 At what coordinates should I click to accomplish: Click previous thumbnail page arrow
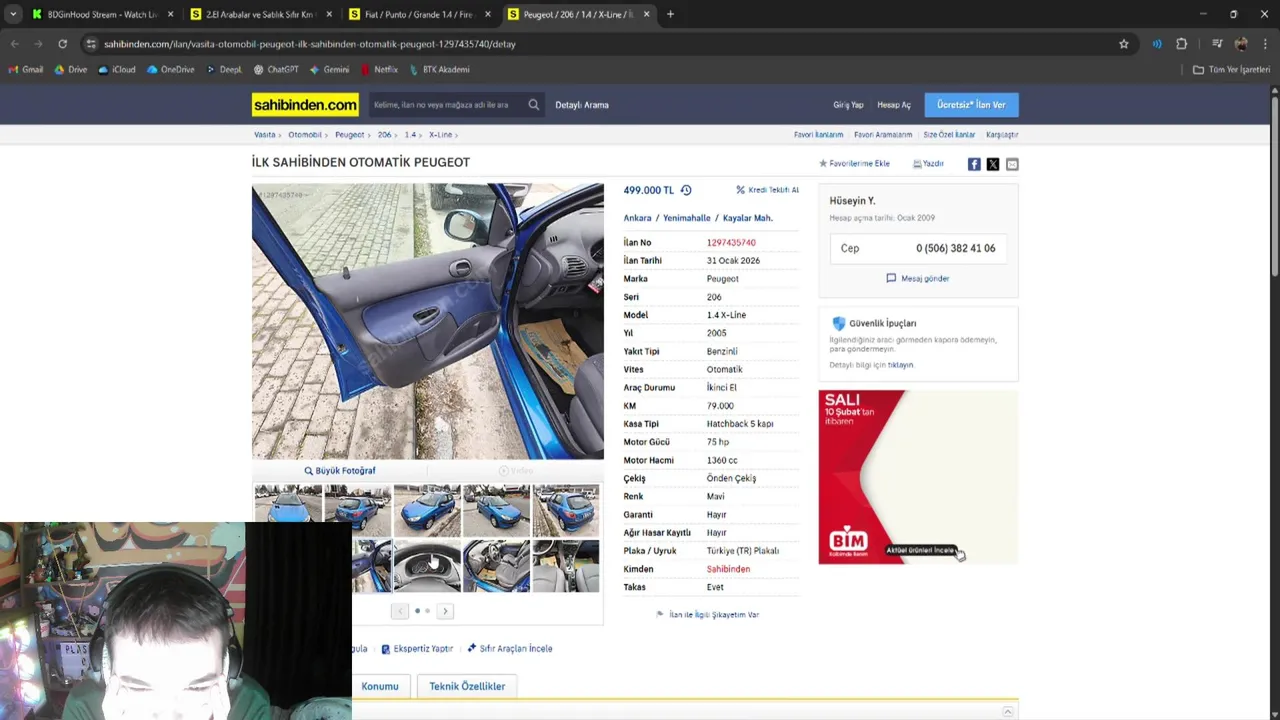coord(400,611)
